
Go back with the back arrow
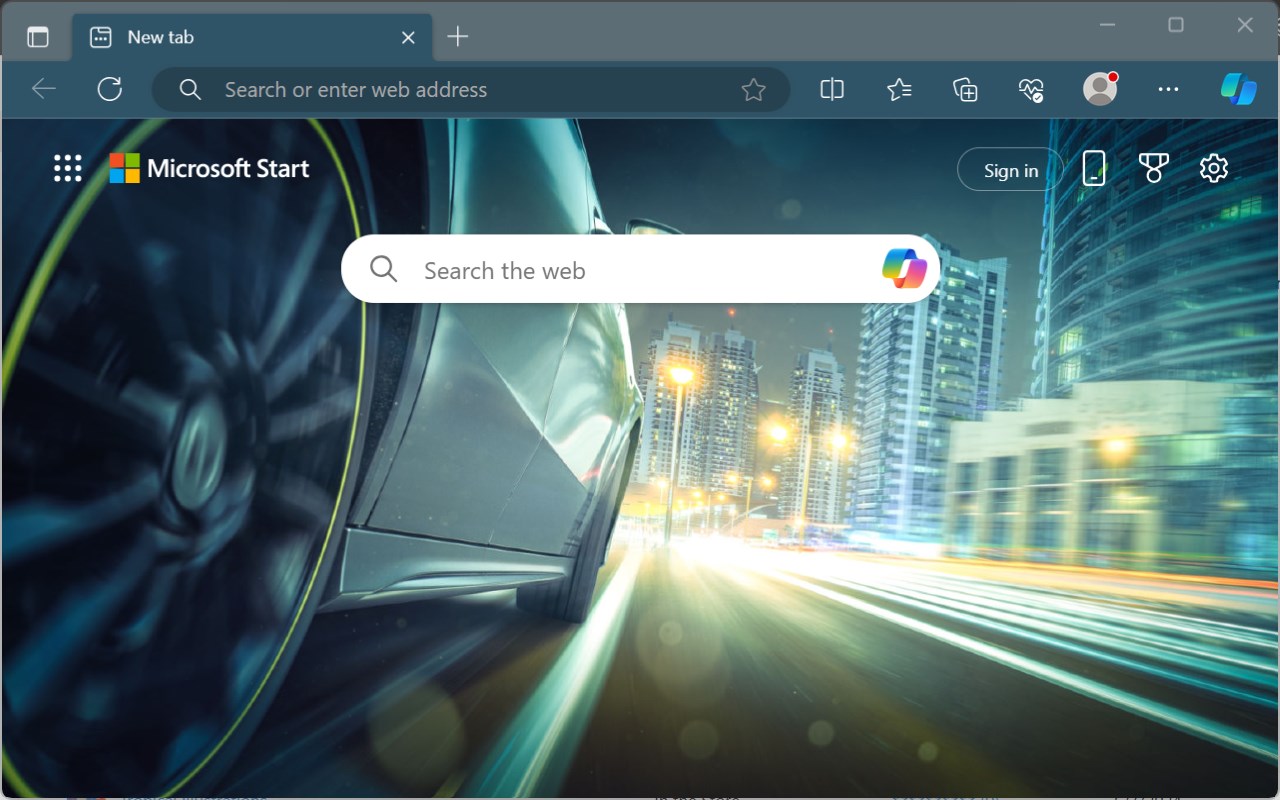(44, 89)
